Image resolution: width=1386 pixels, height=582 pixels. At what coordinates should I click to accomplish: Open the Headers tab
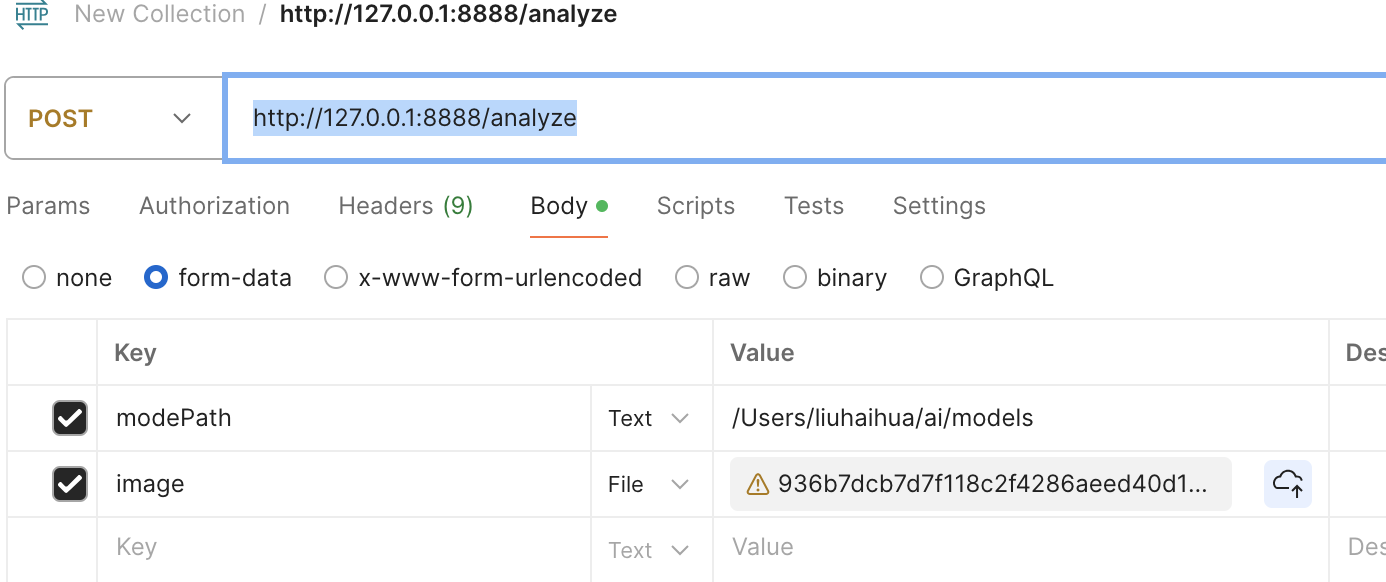click(x=405, y=206)
